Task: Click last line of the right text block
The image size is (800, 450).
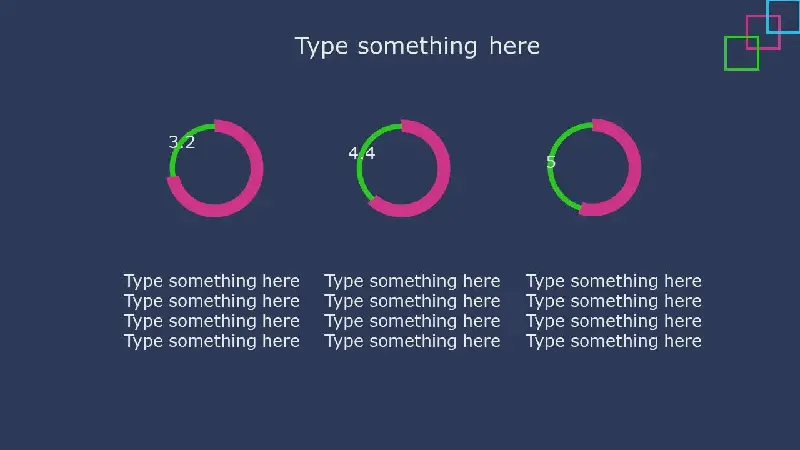Action: coord(614,341)
